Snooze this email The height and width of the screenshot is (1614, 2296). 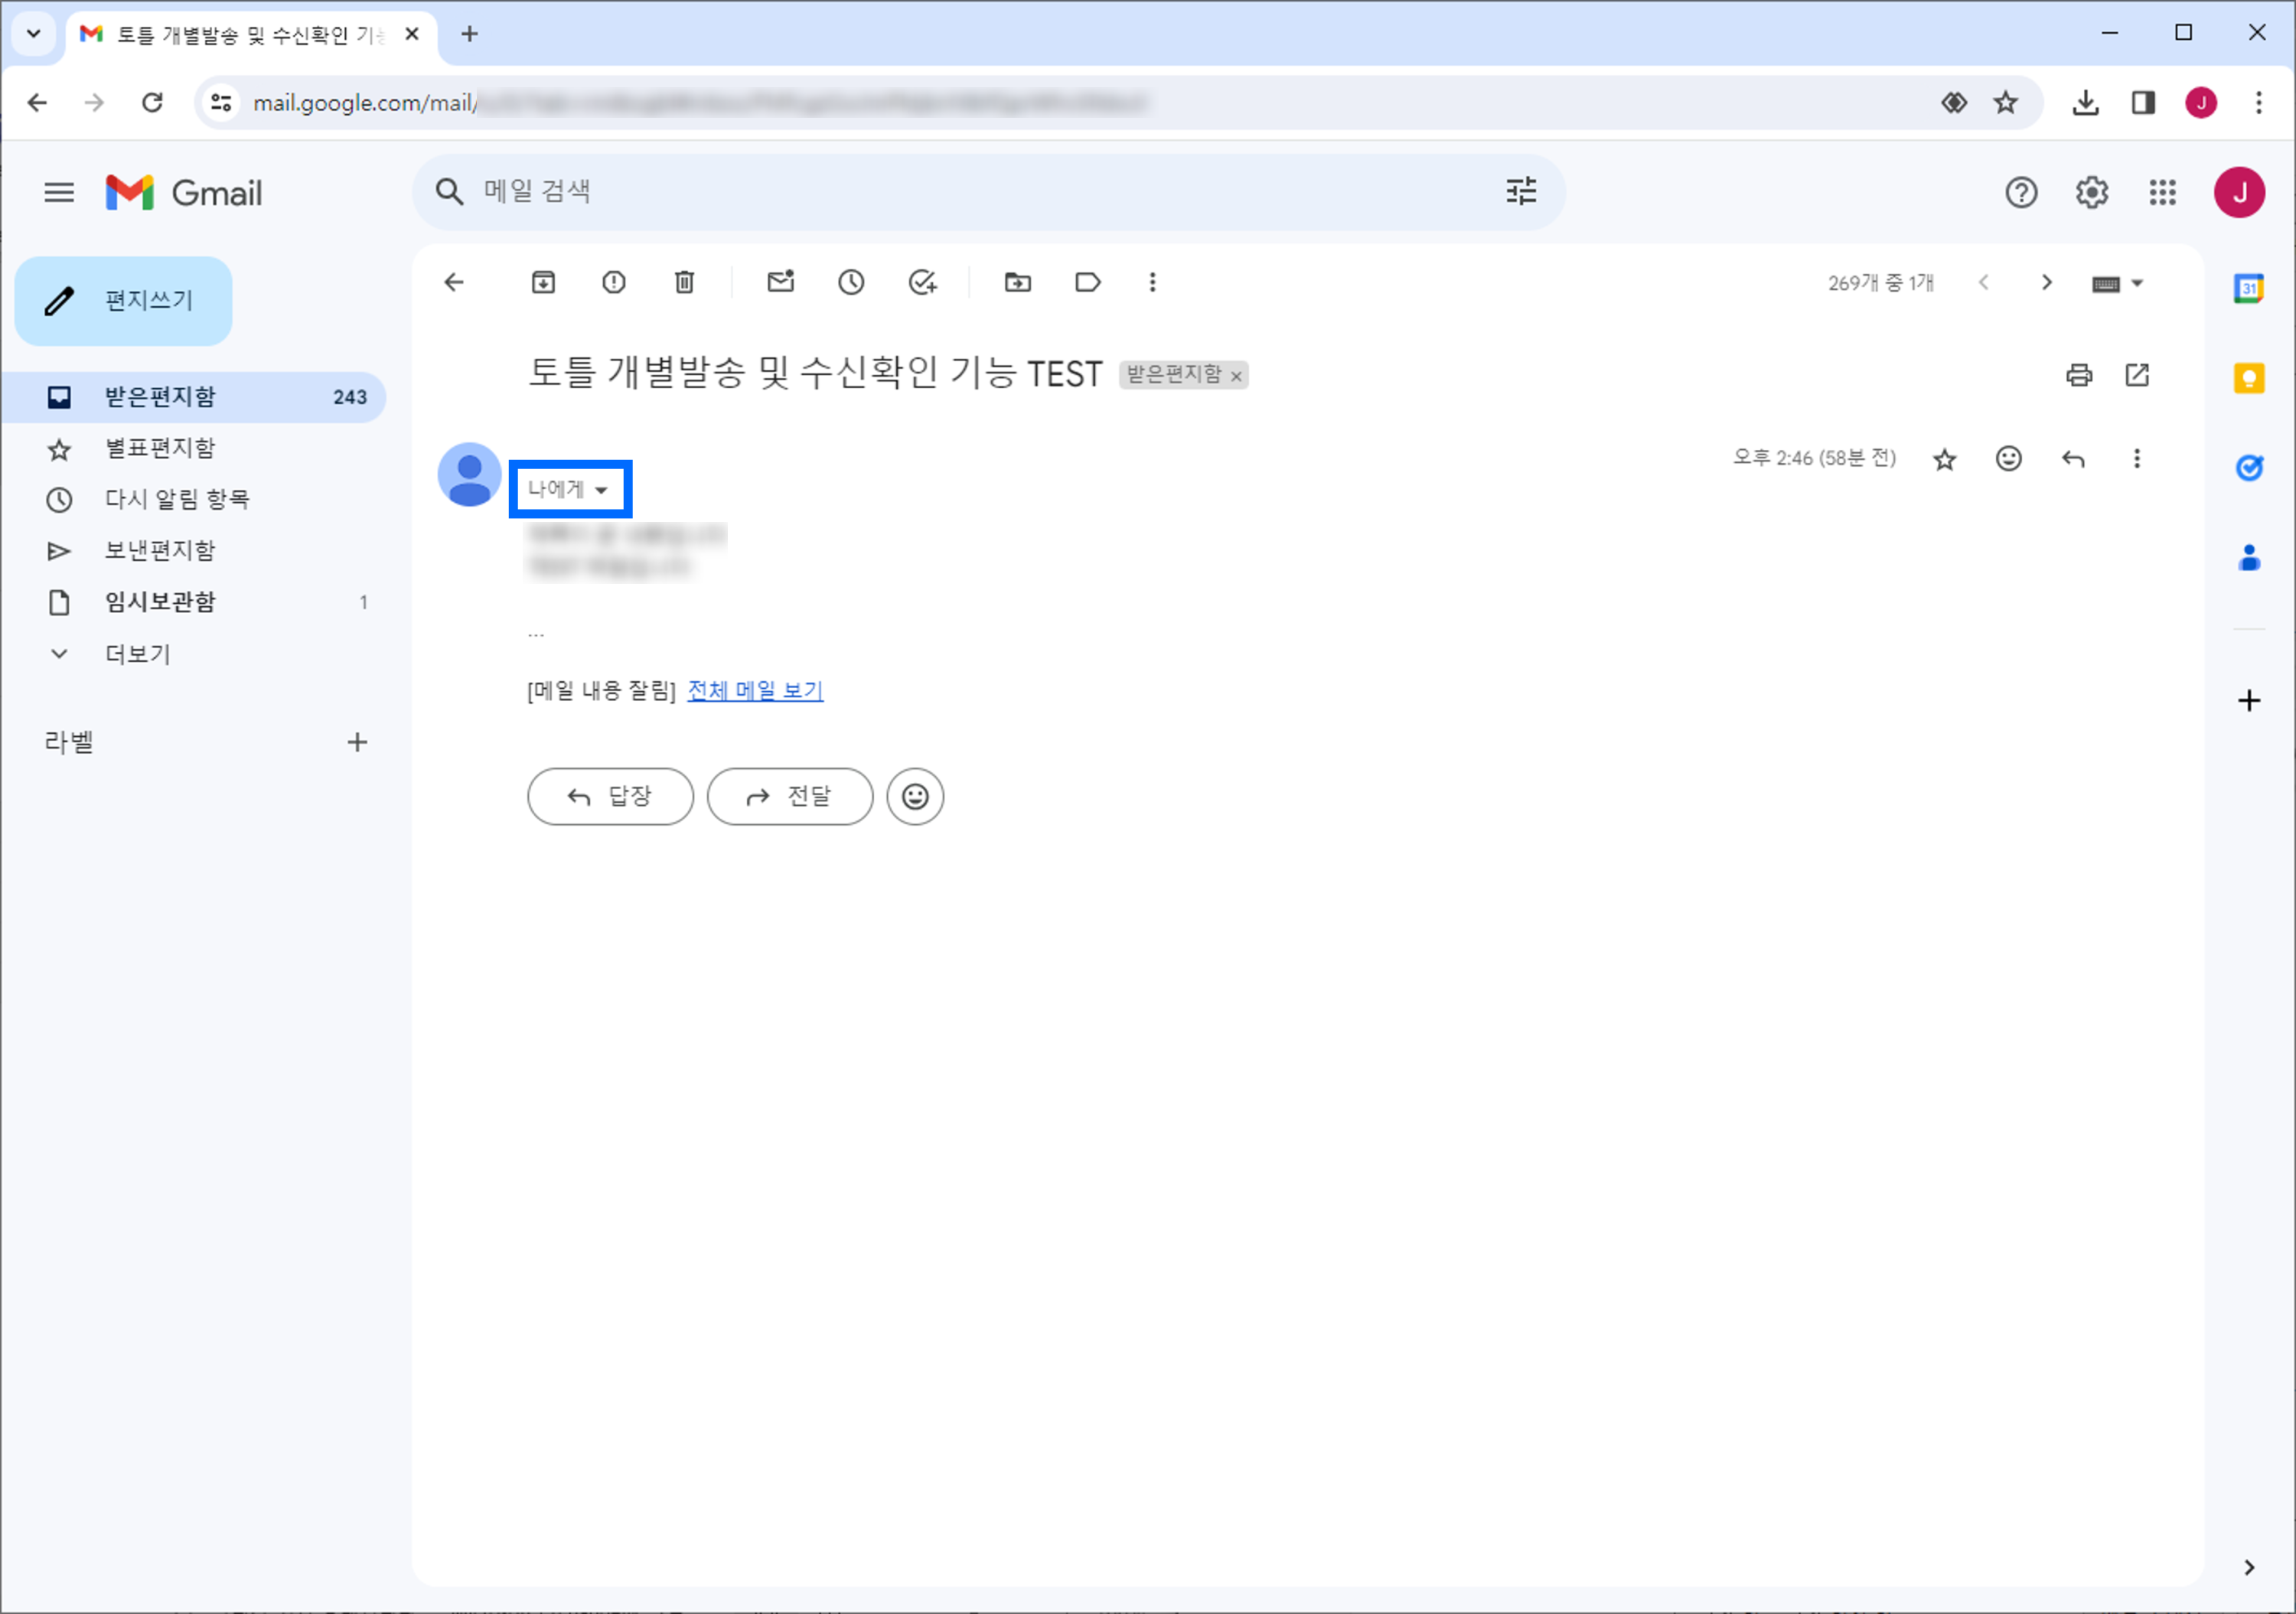tap(851, 282)
